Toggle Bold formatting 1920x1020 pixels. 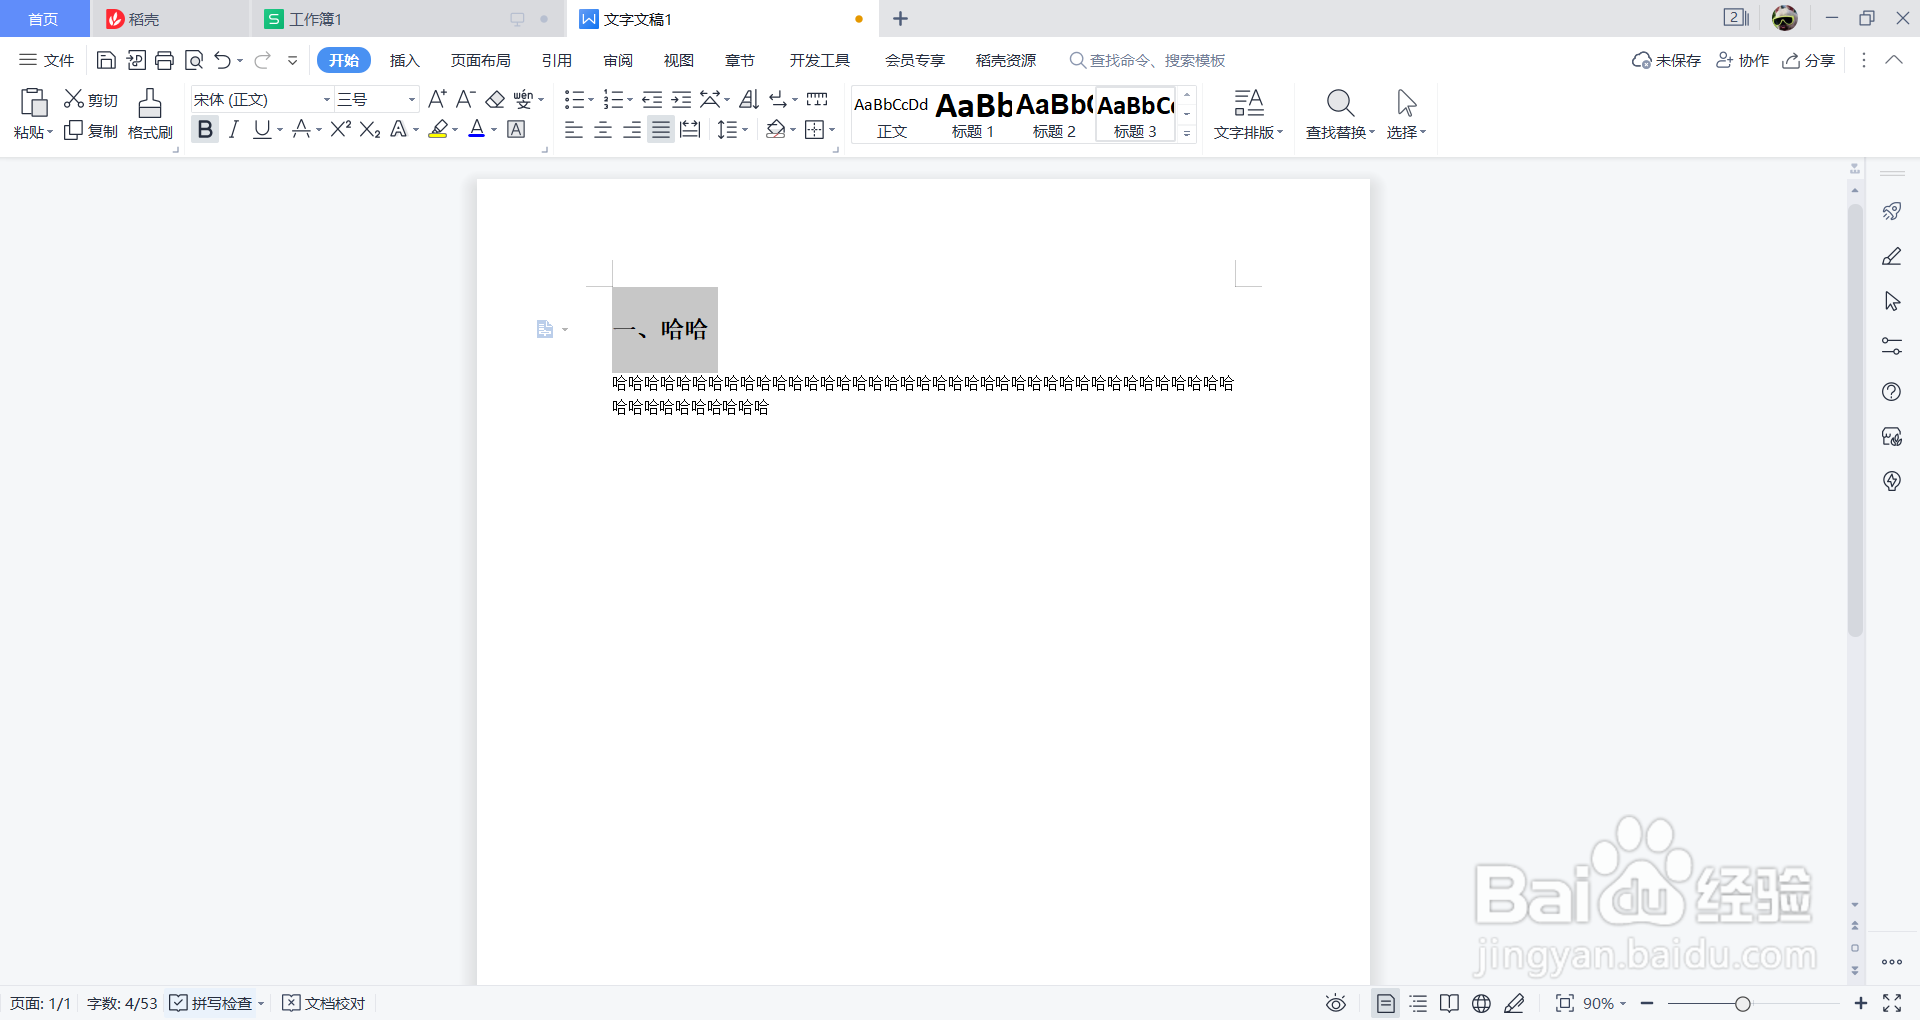tap(205, 129)
